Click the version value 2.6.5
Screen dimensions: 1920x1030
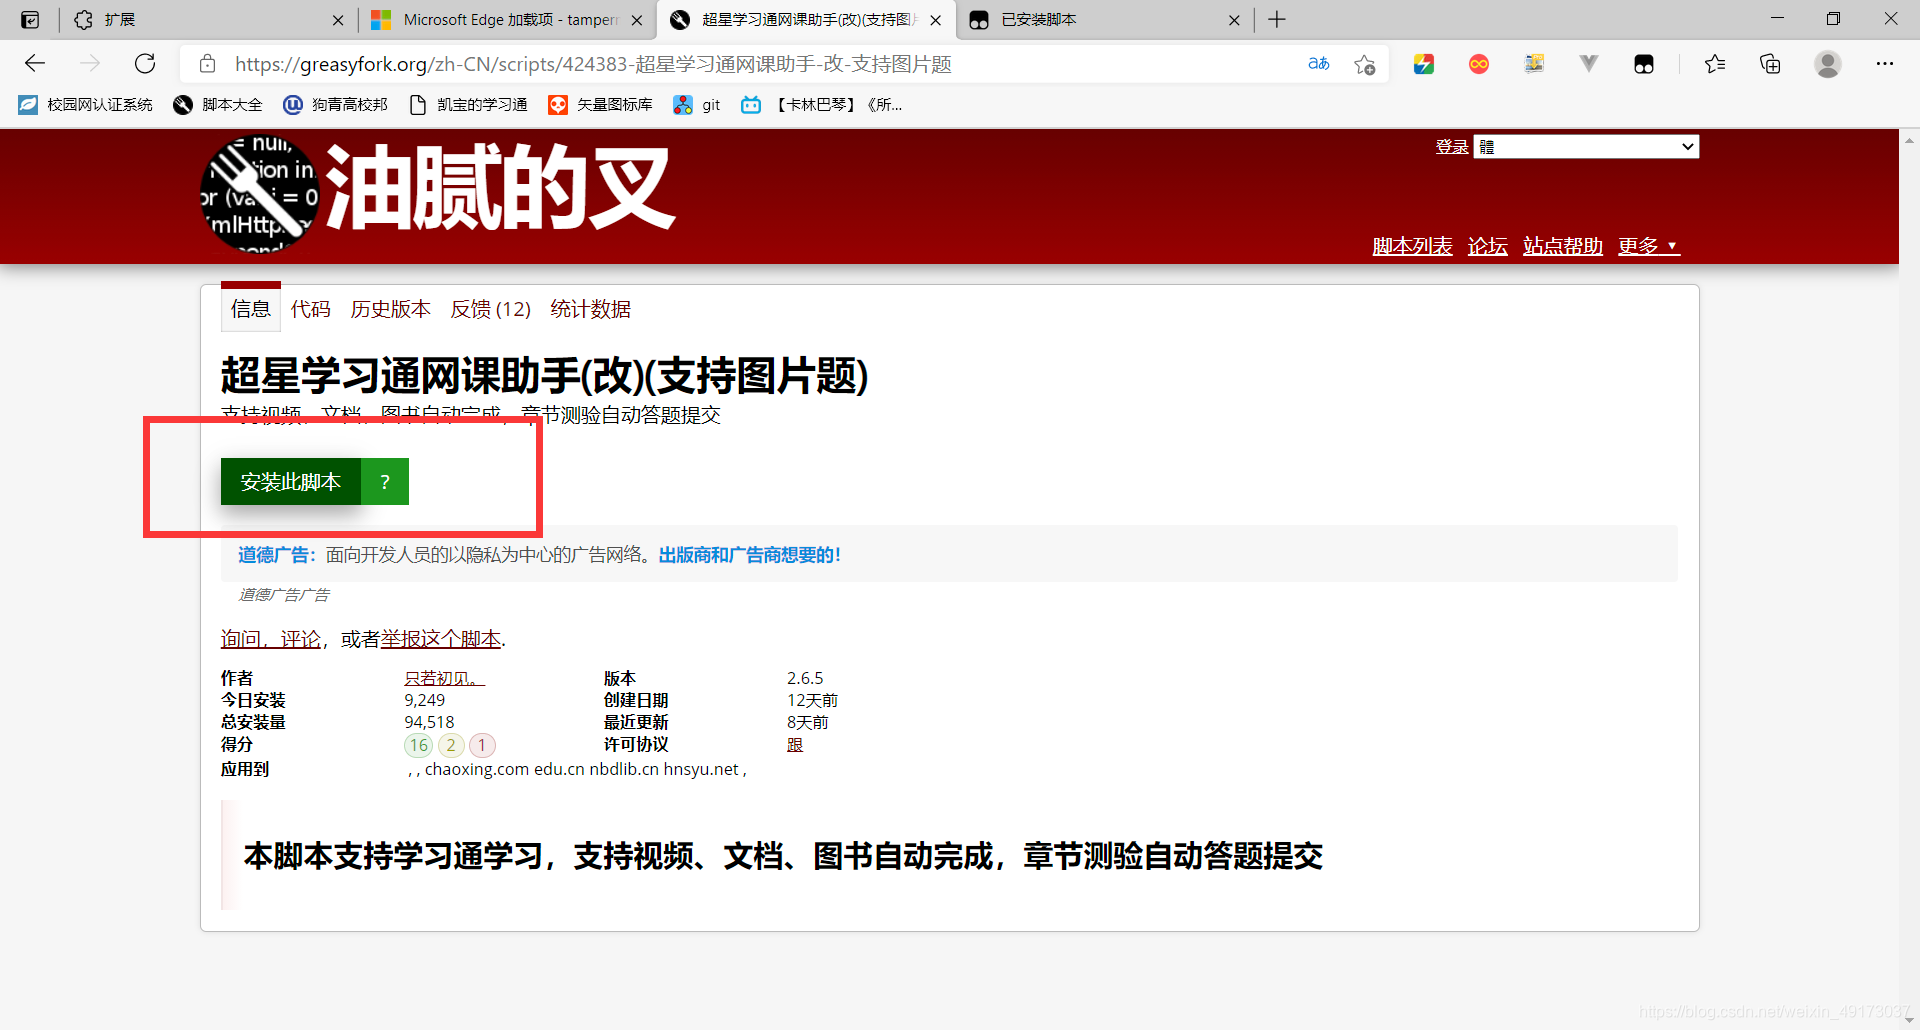coord(805,678)
